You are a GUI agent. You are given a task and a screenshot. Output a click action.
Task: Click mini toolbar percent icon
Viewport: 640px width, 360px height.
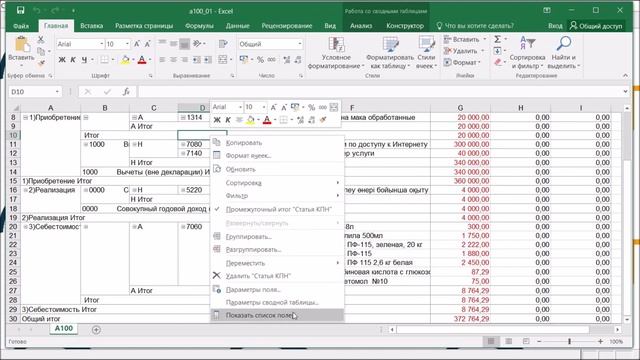coord(311,107)
